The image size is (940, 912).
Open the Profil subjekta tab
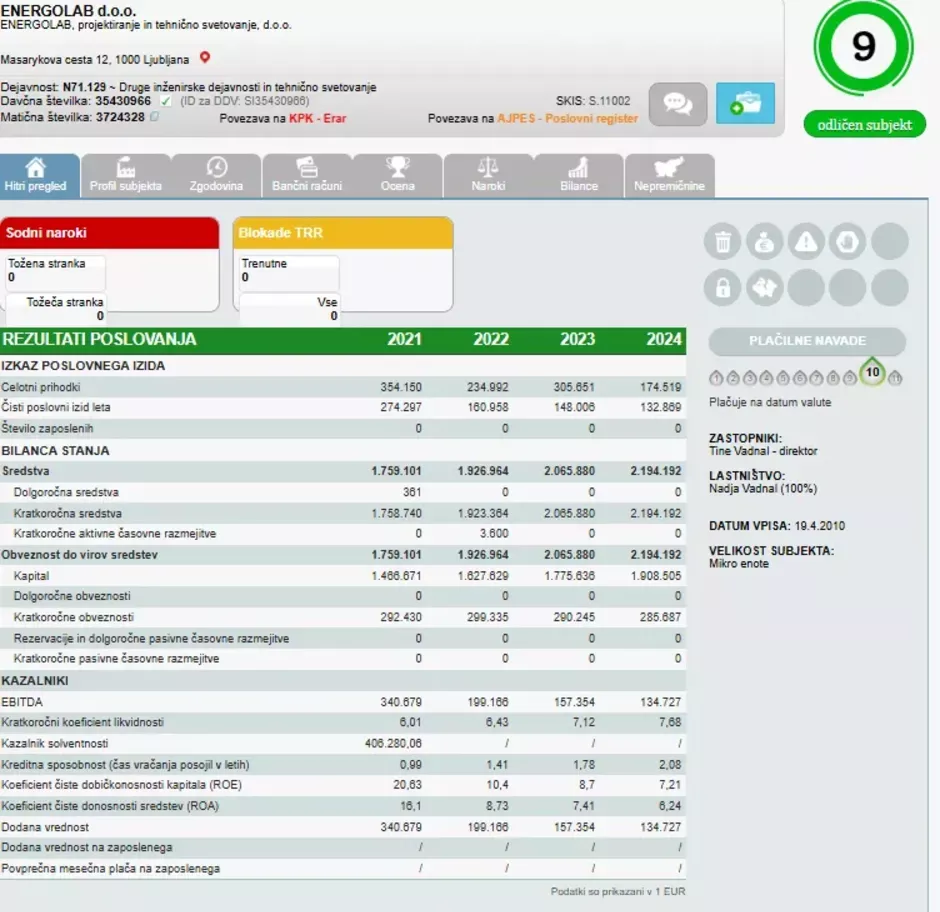126,176
